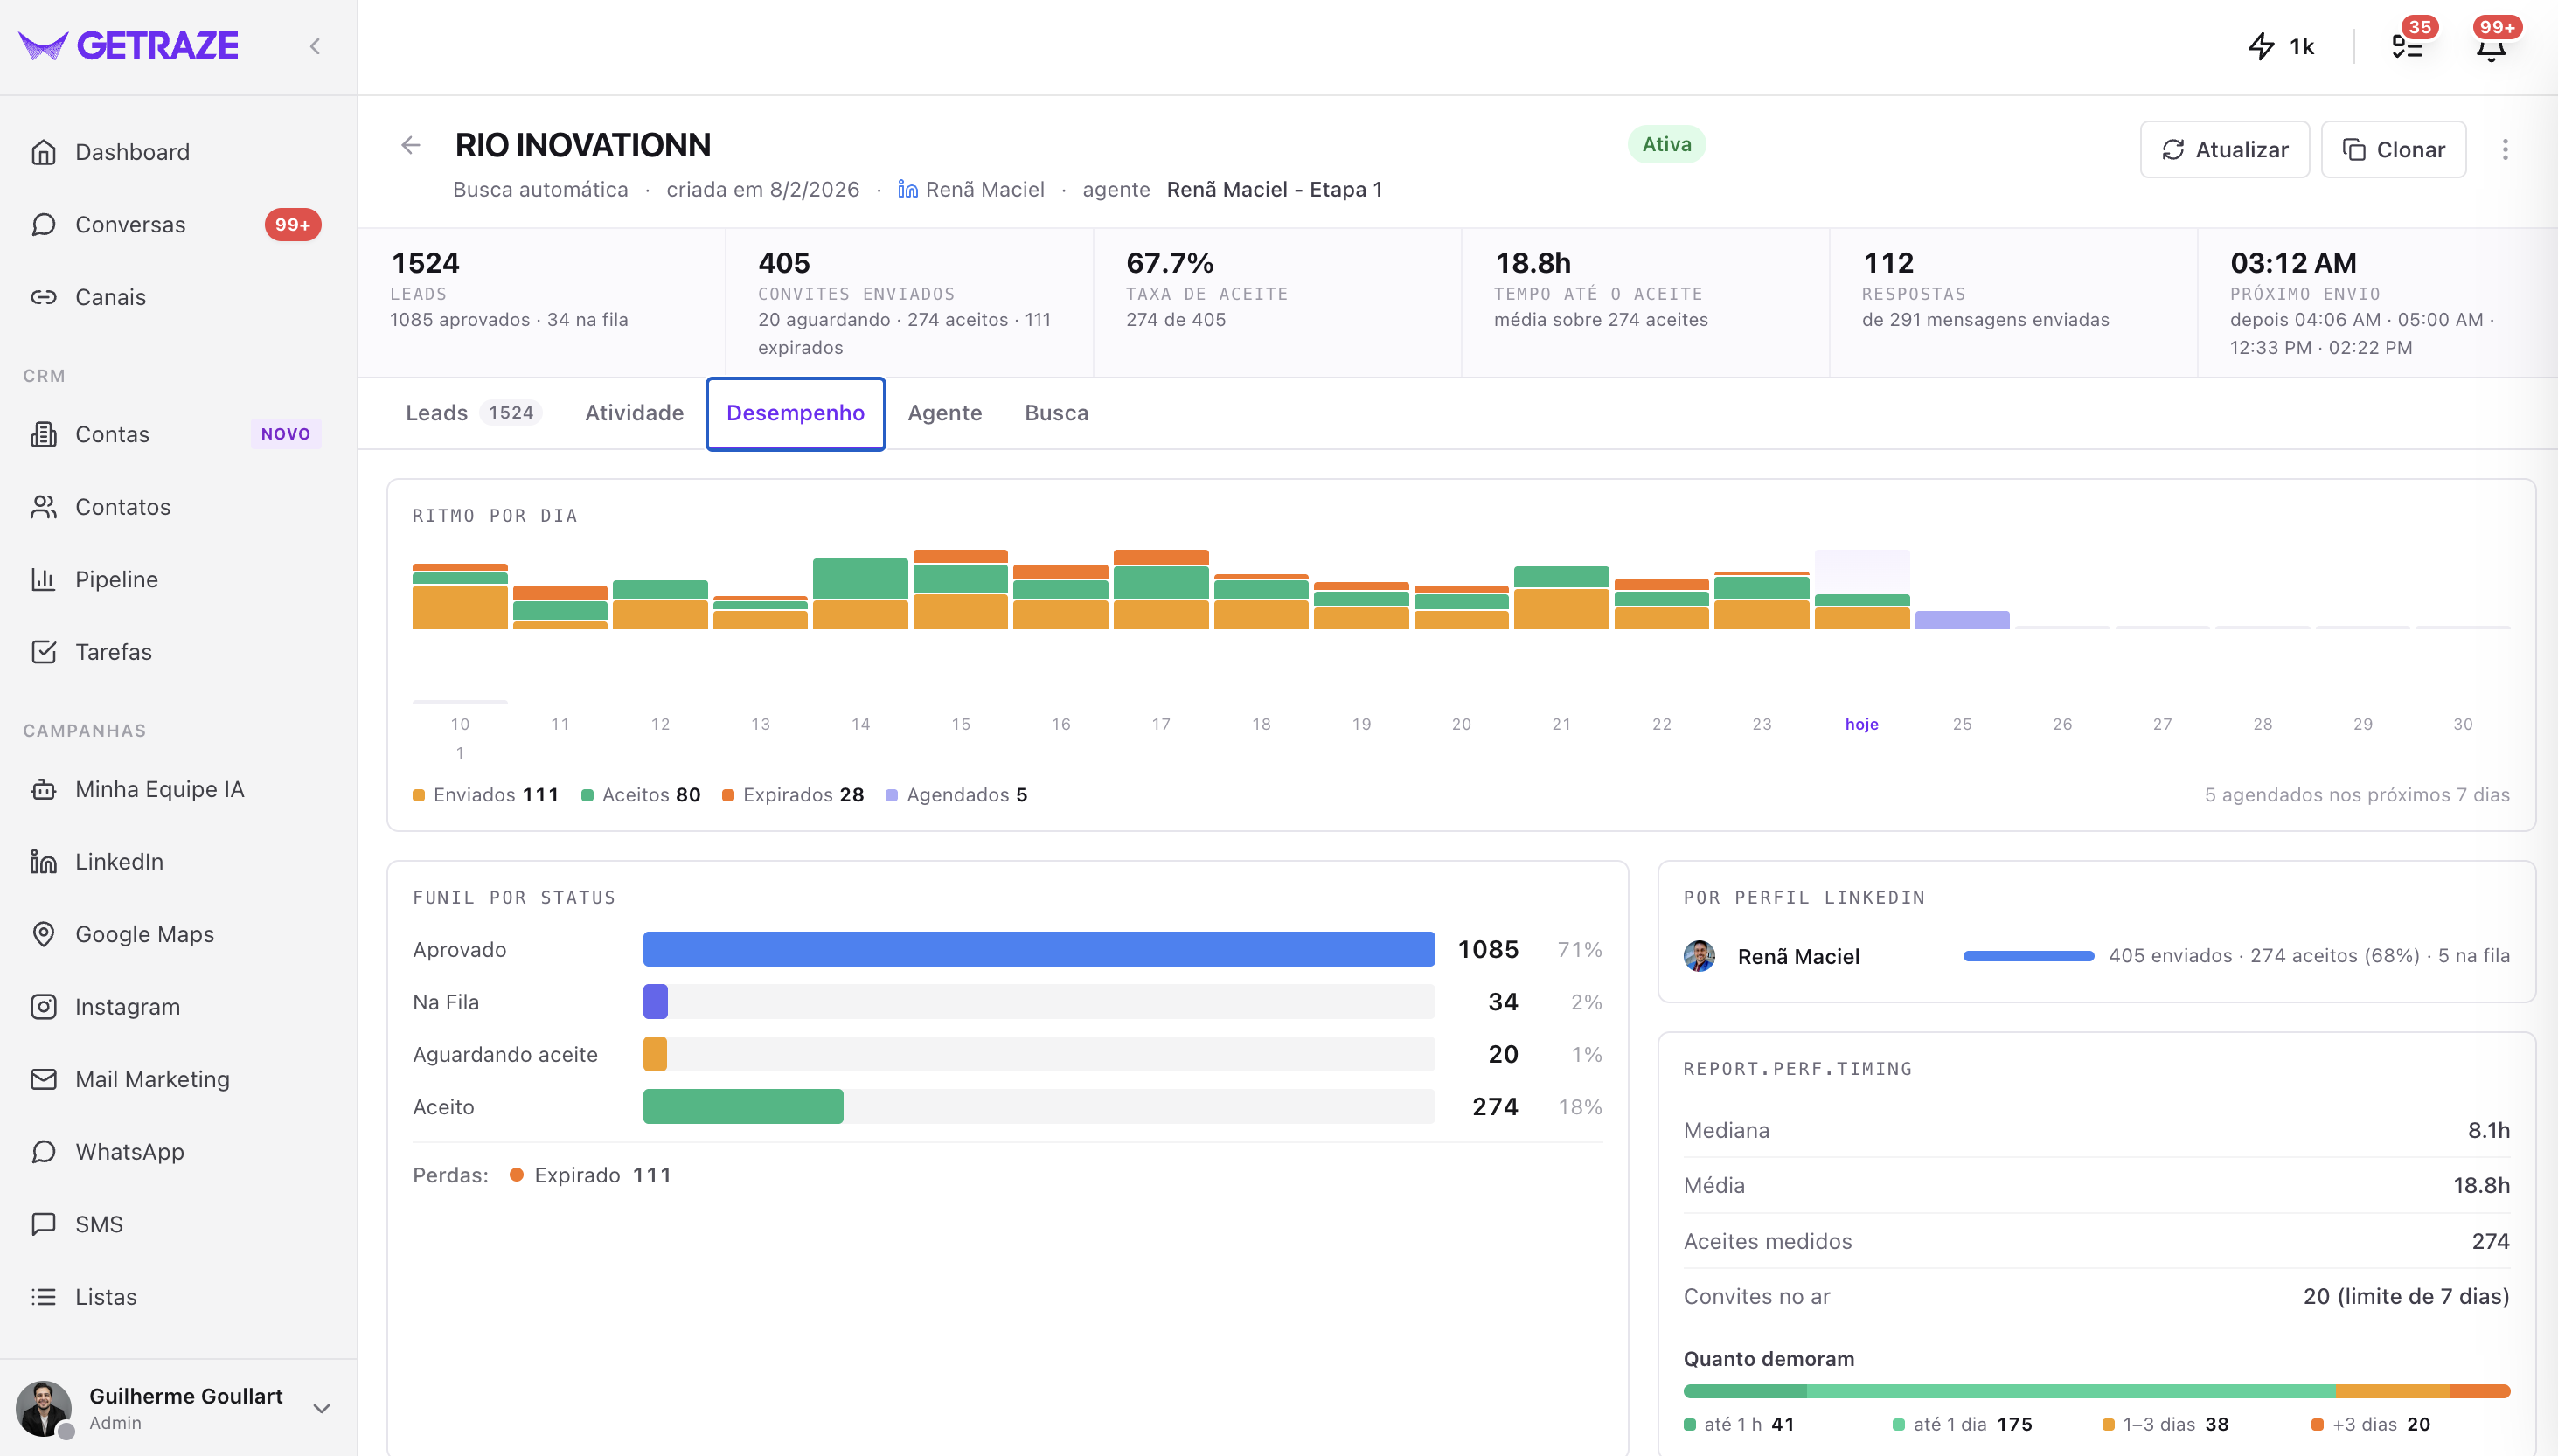Open the Canais link icon

(43, 297)
